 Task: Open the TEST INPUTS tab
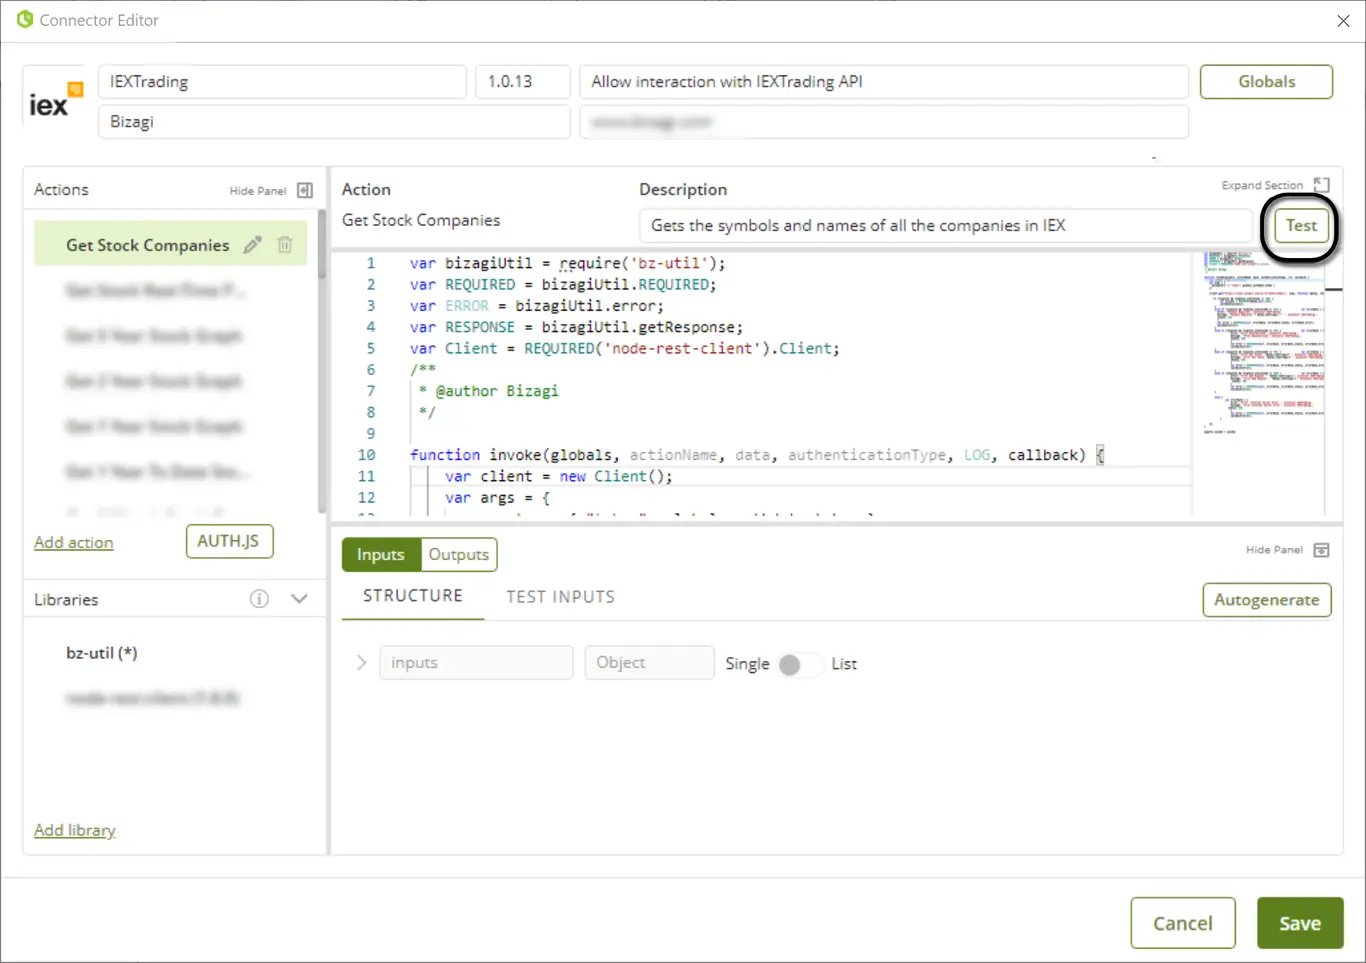click(x=560, y=597)
